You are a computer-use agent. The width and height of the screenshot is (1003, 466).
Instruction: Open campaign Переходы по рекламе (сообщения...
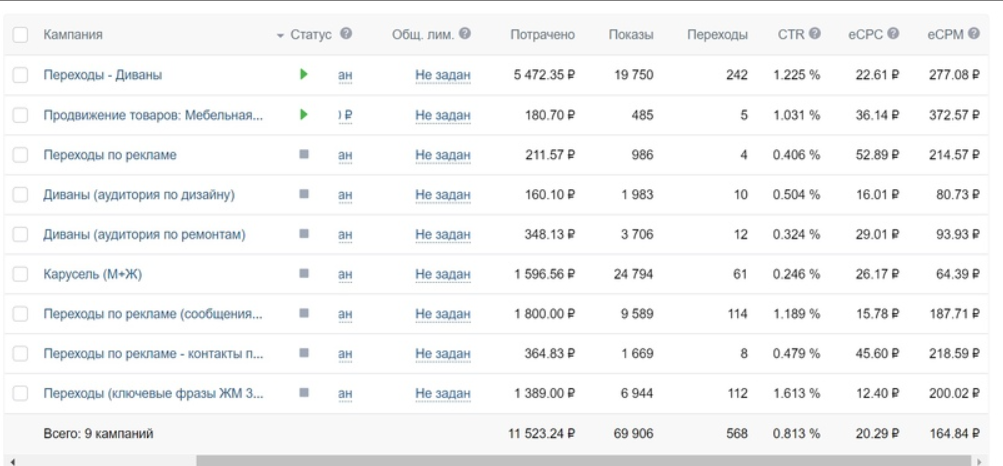click(x=153, y=315)
